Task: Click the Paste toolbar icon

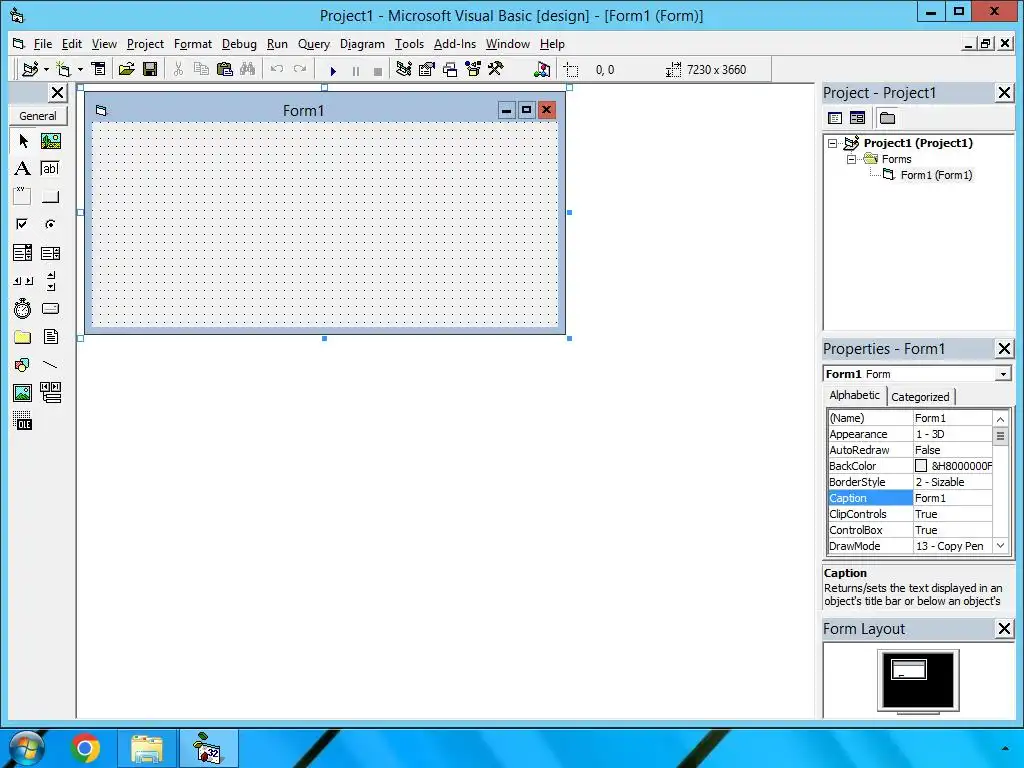Action: pos(225,69)
